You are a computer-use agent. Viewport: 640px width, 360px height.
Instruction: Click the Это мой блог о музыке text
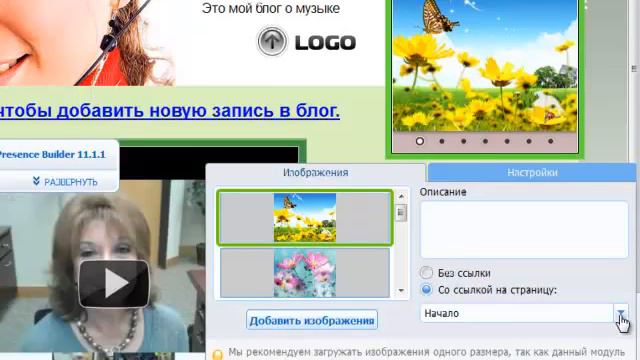pos(271,8)
